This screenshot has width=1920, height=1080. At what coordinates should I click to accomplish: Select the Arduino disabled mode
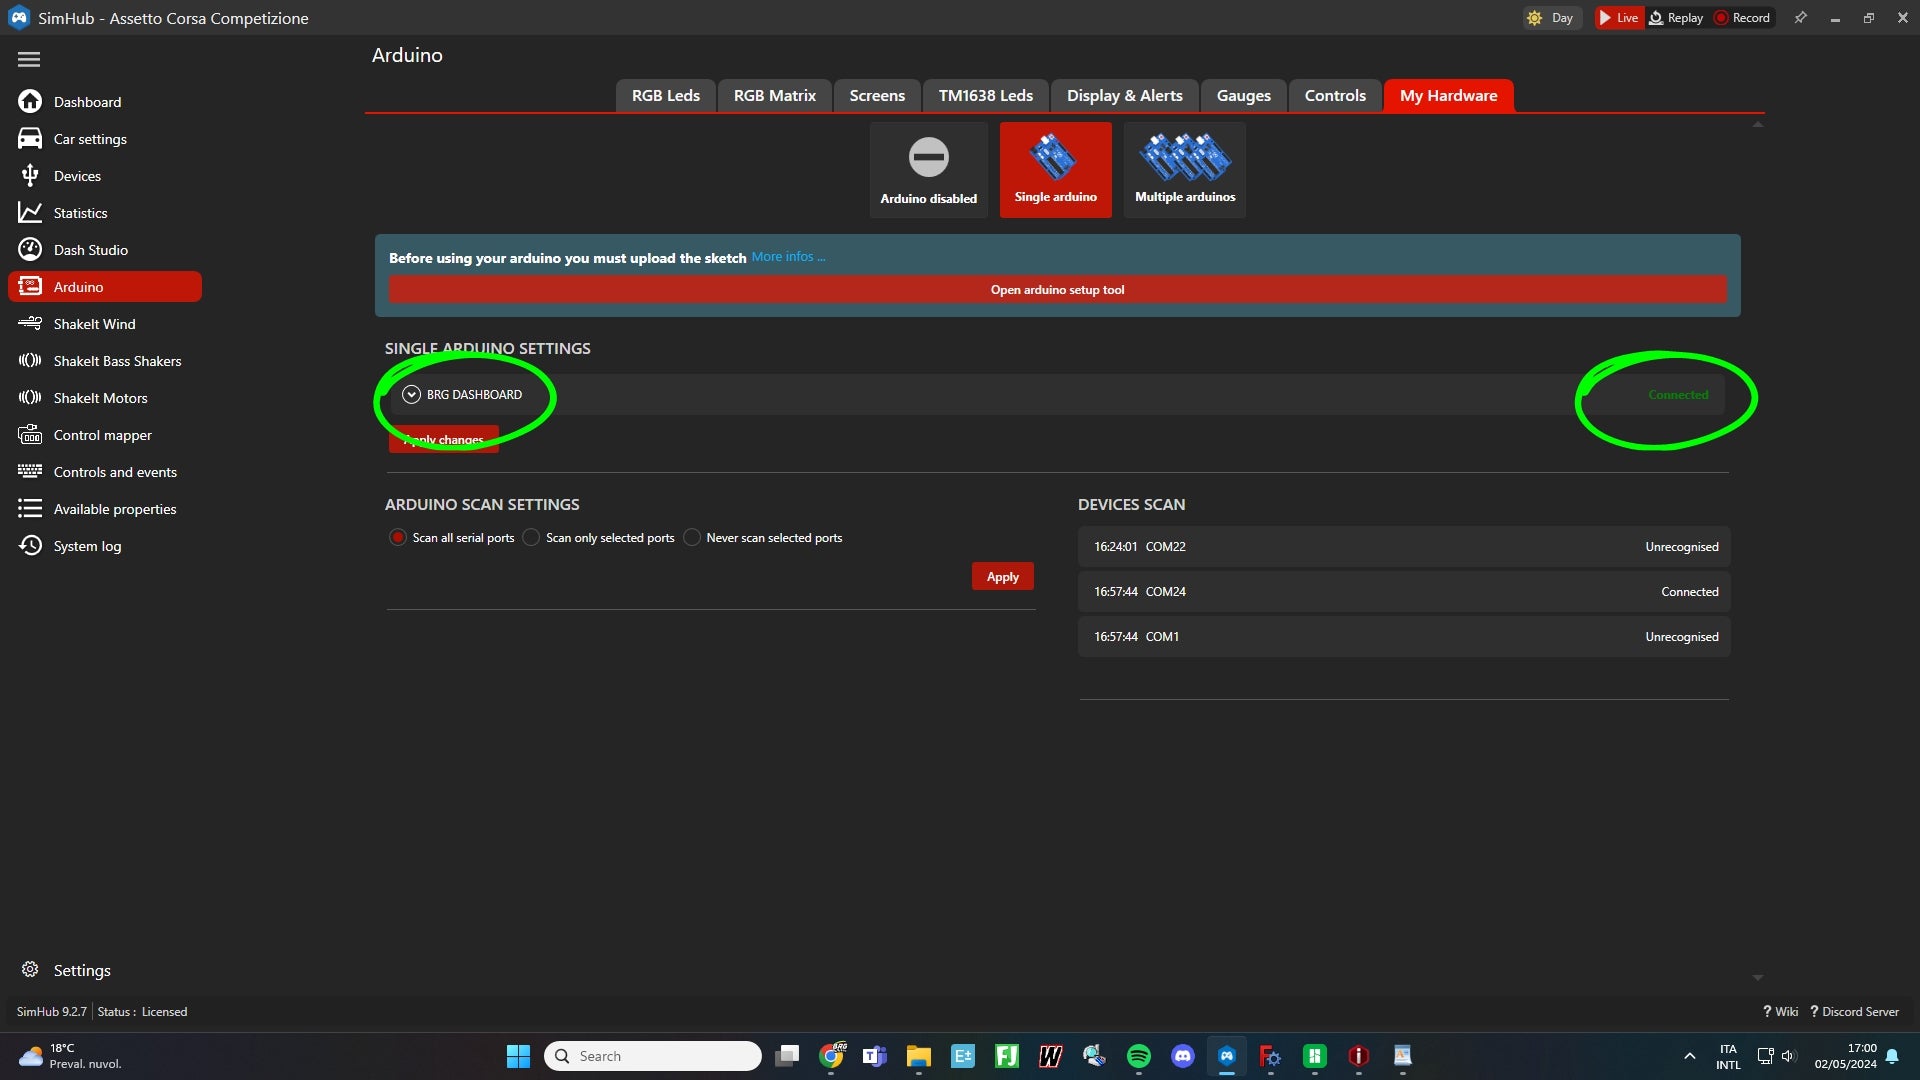click(x=928, y=170)
